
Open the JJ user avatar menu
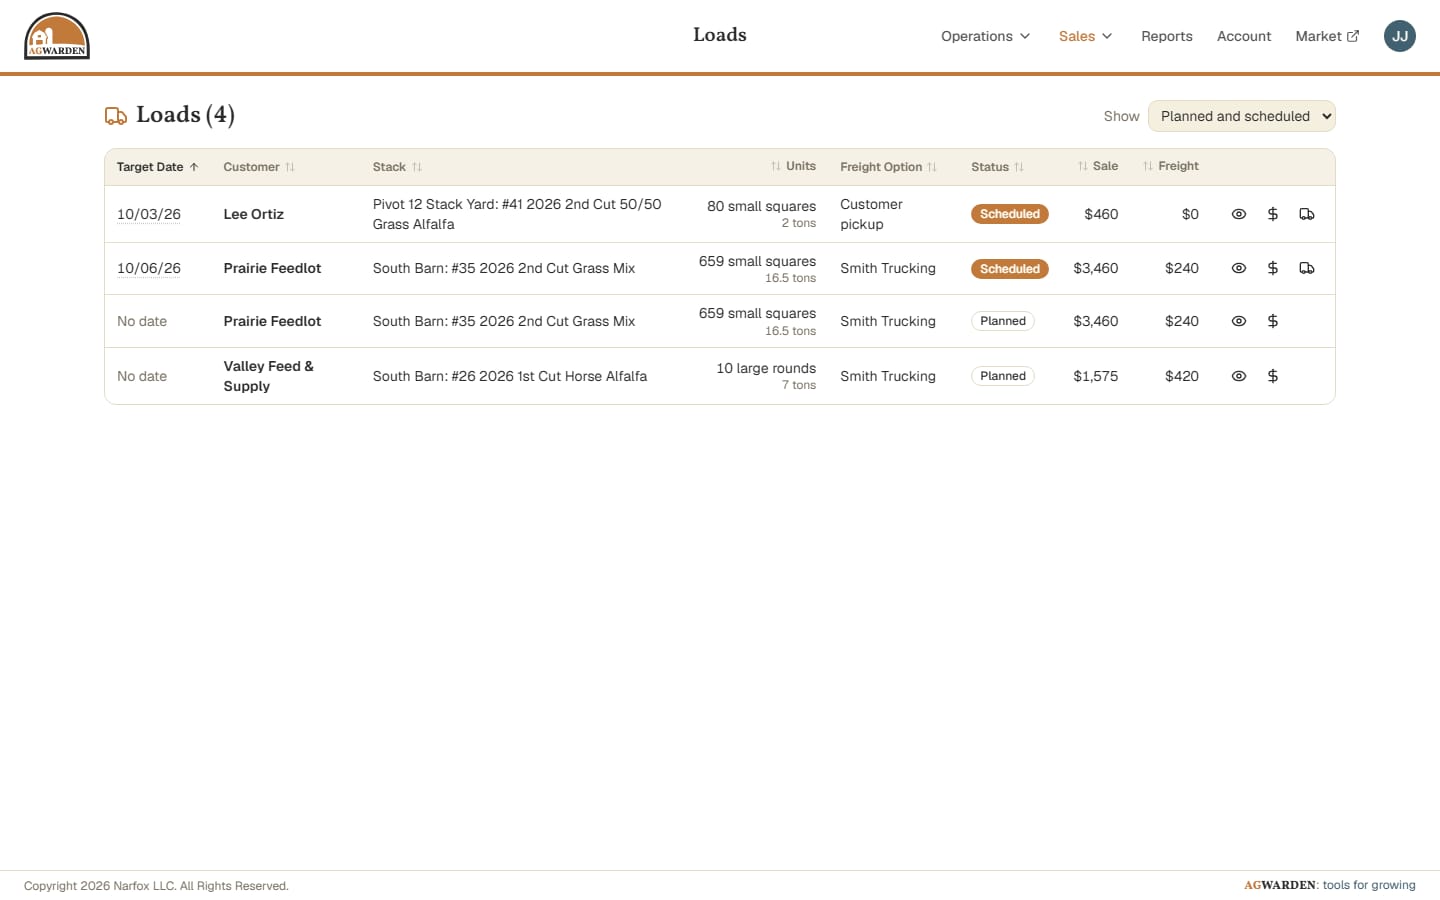coord(1399,36)
